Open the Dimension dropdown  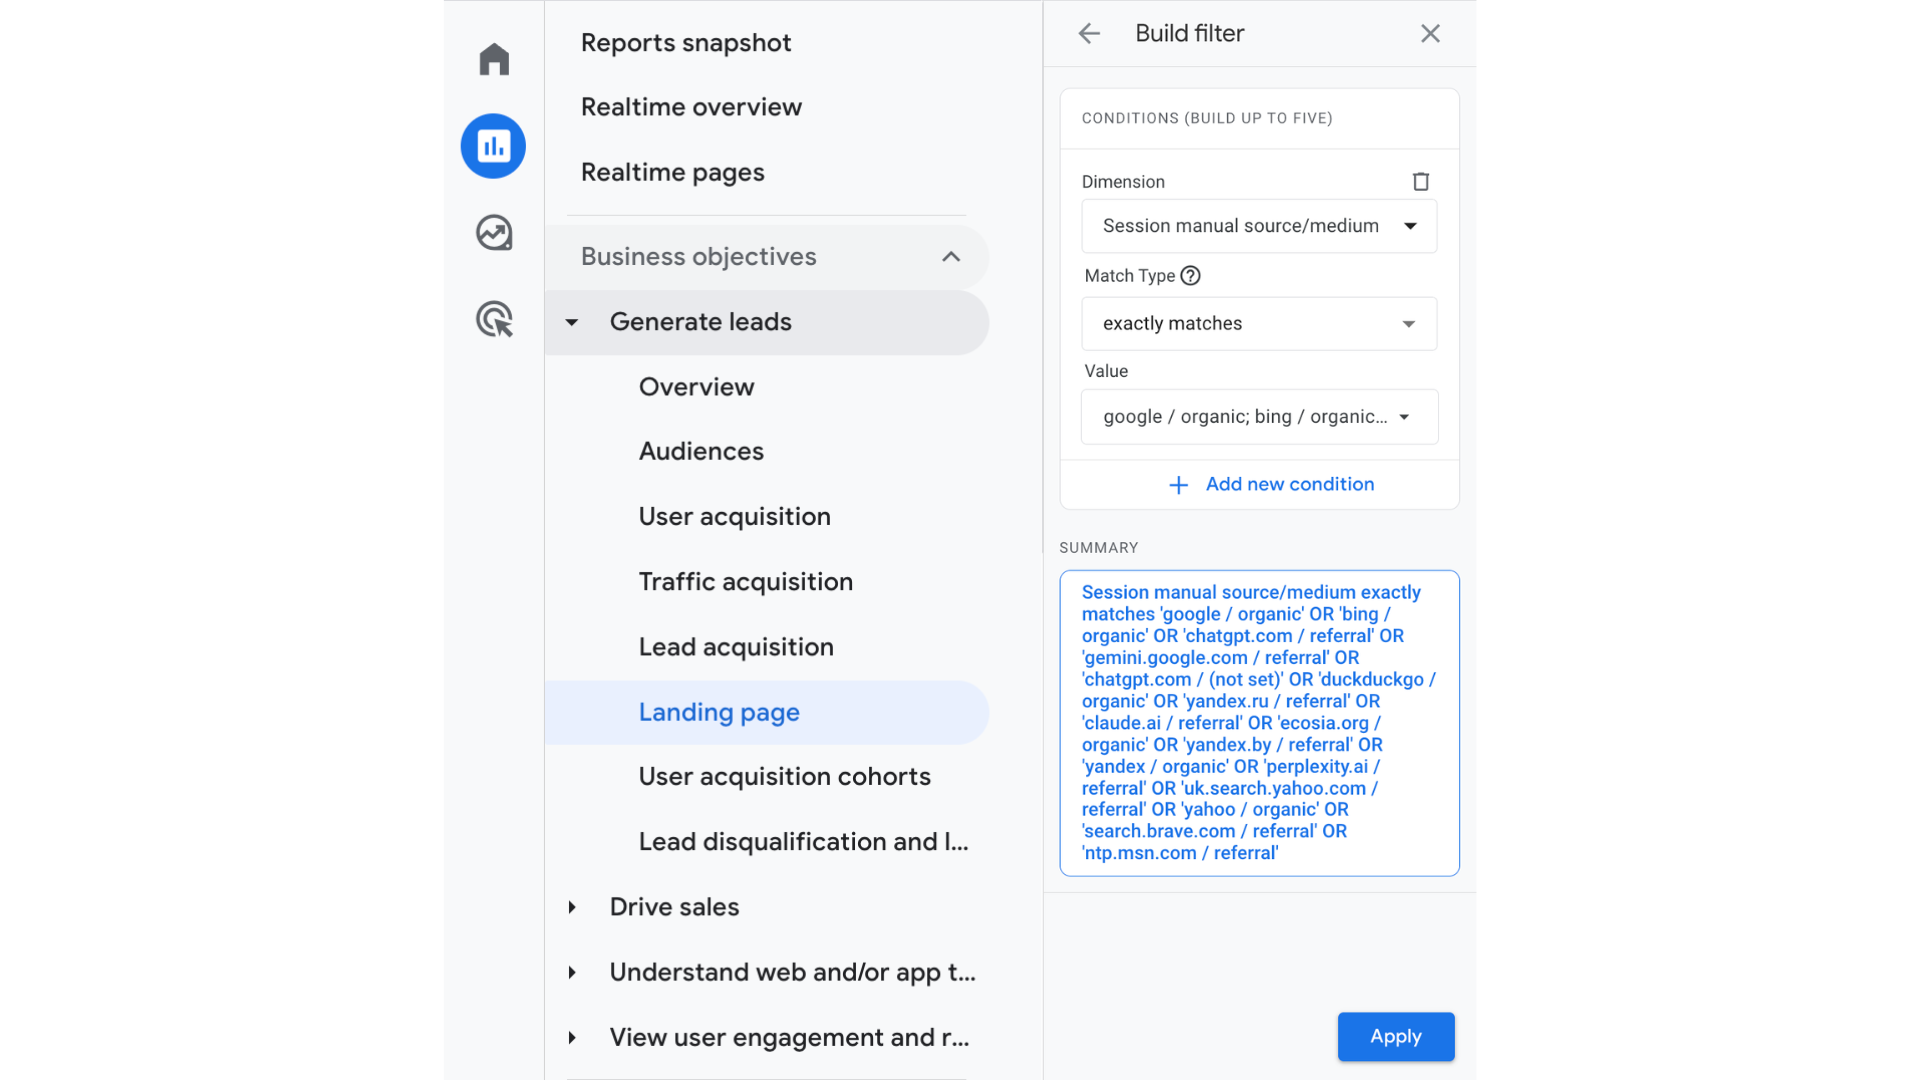click(x=1259, y=226)
